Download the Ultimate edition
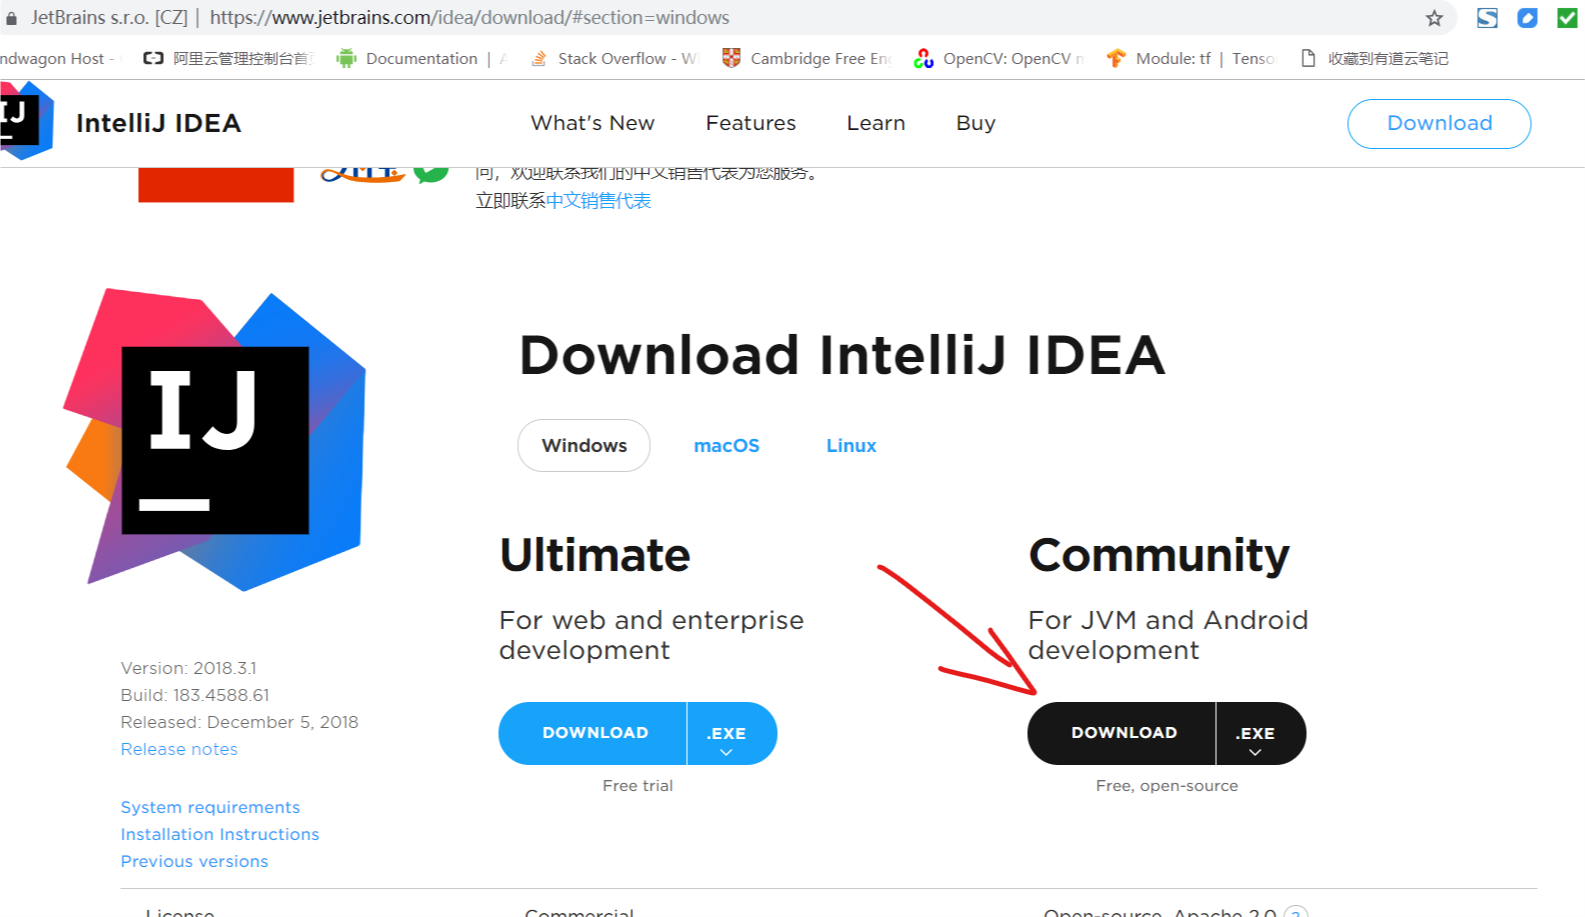 tap(593, 733)
